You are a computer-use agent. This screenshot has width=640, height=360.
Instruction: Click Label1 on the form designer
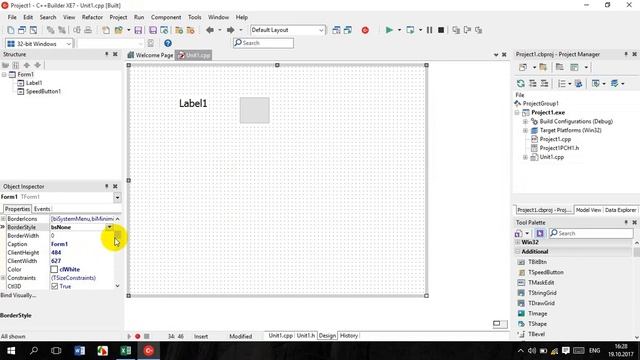pyautogui.click(x=193, y=104)
